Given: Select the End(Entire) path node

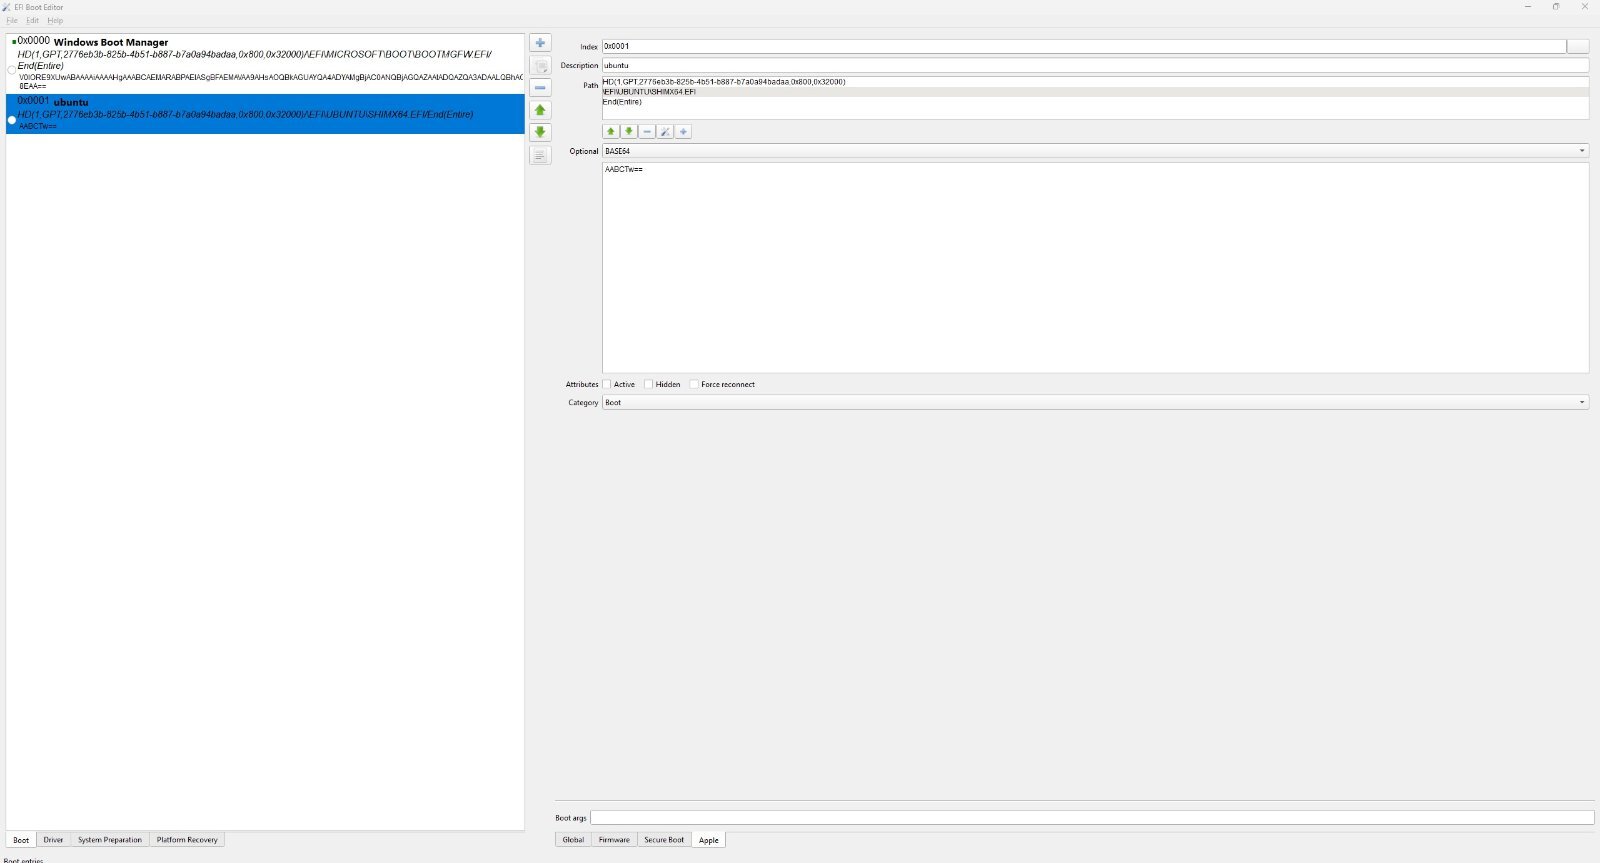Looking at the screenshot, I should click(1095, 102).
